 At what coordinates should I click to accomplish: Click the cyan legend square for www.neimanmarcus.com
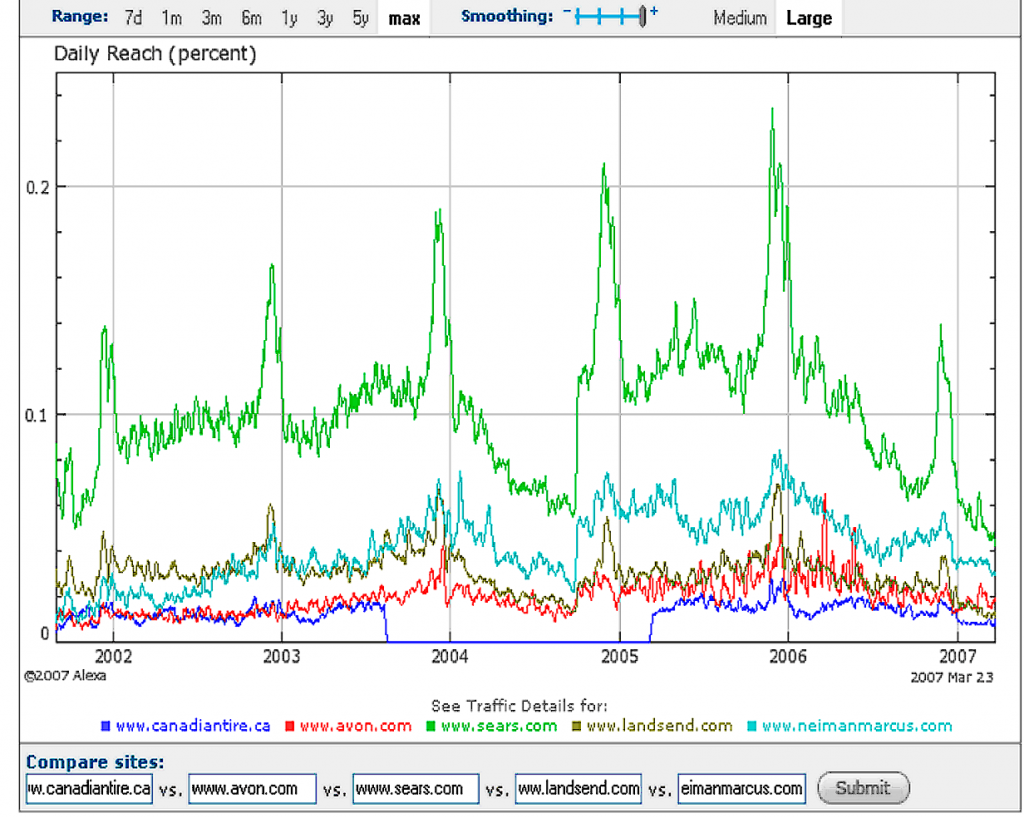[x=752, y=726]
